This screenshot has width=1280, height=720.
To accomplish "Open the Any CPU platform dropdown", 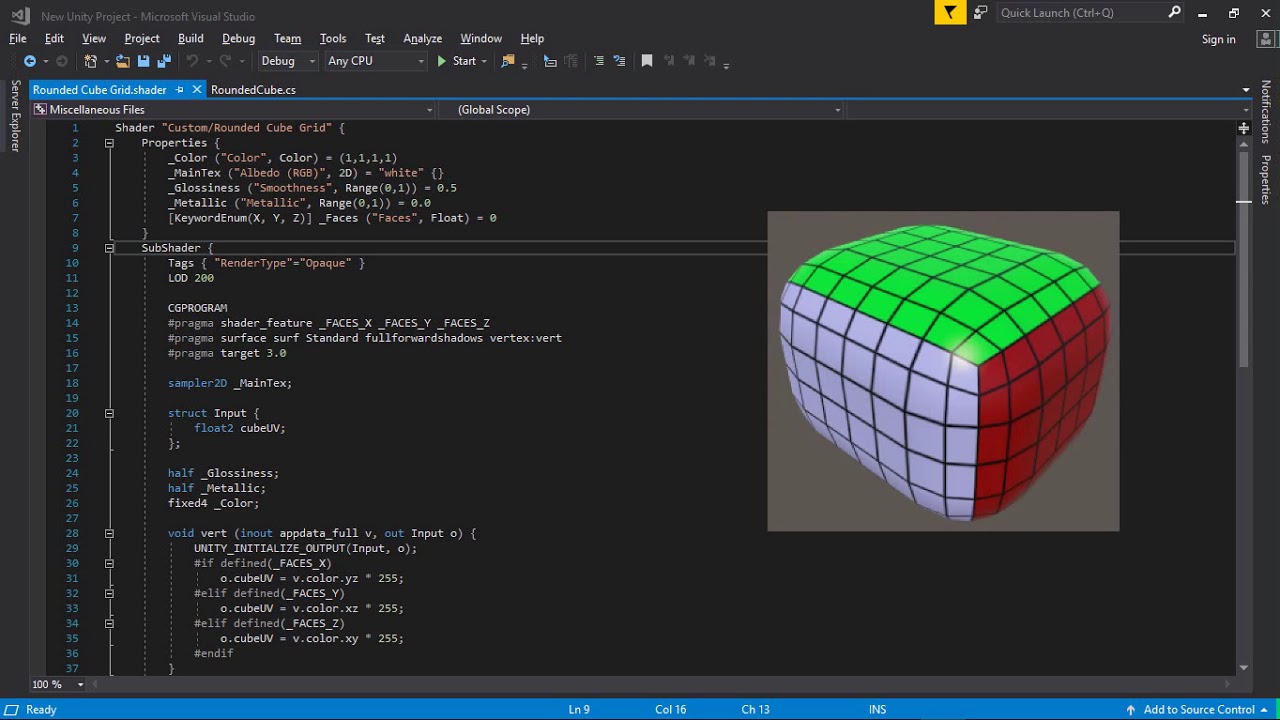I will click(376, 61).
